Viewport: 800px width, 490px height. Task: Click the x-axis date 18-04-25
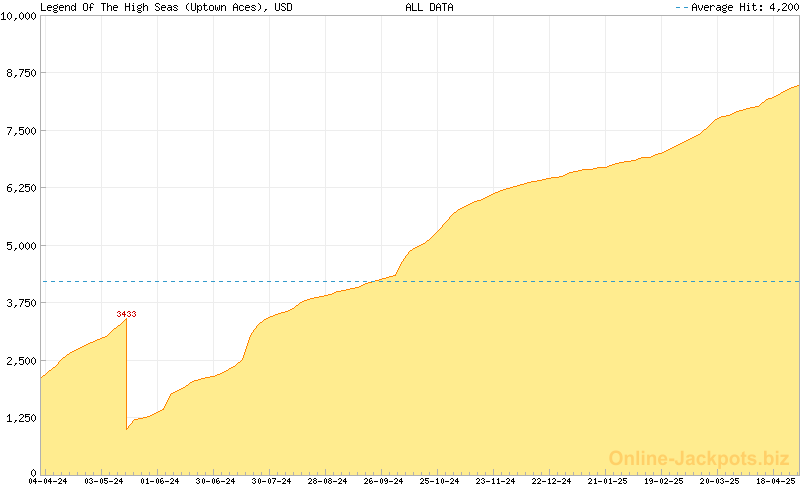pyautogui.click(x=776, y=481)
